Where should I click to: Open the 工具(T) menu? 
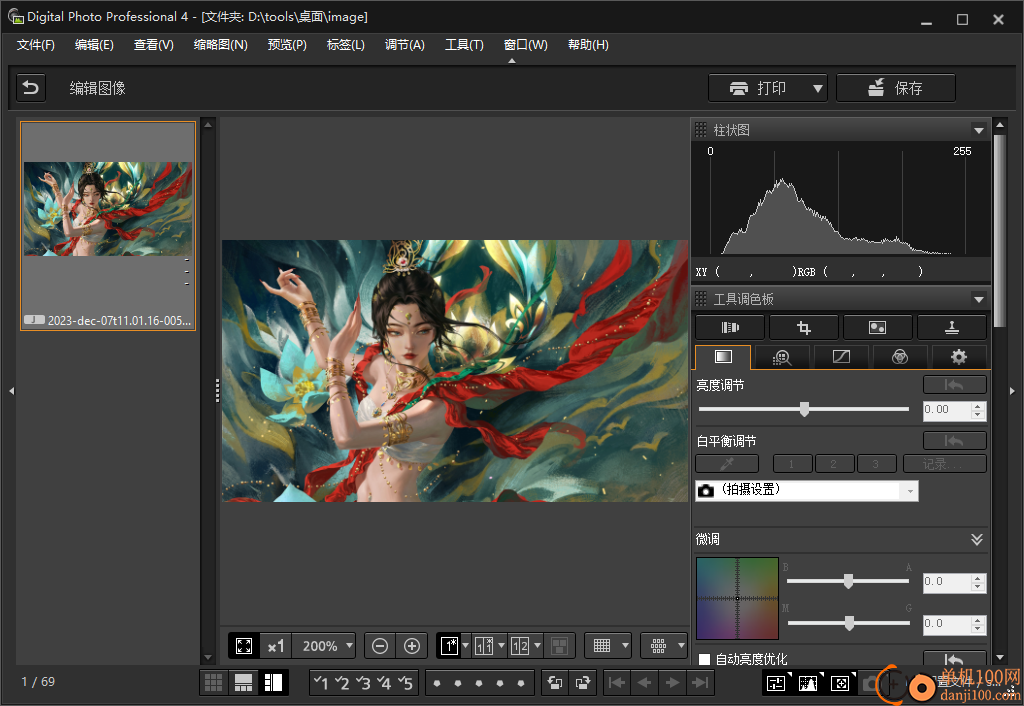pos(464,45)
